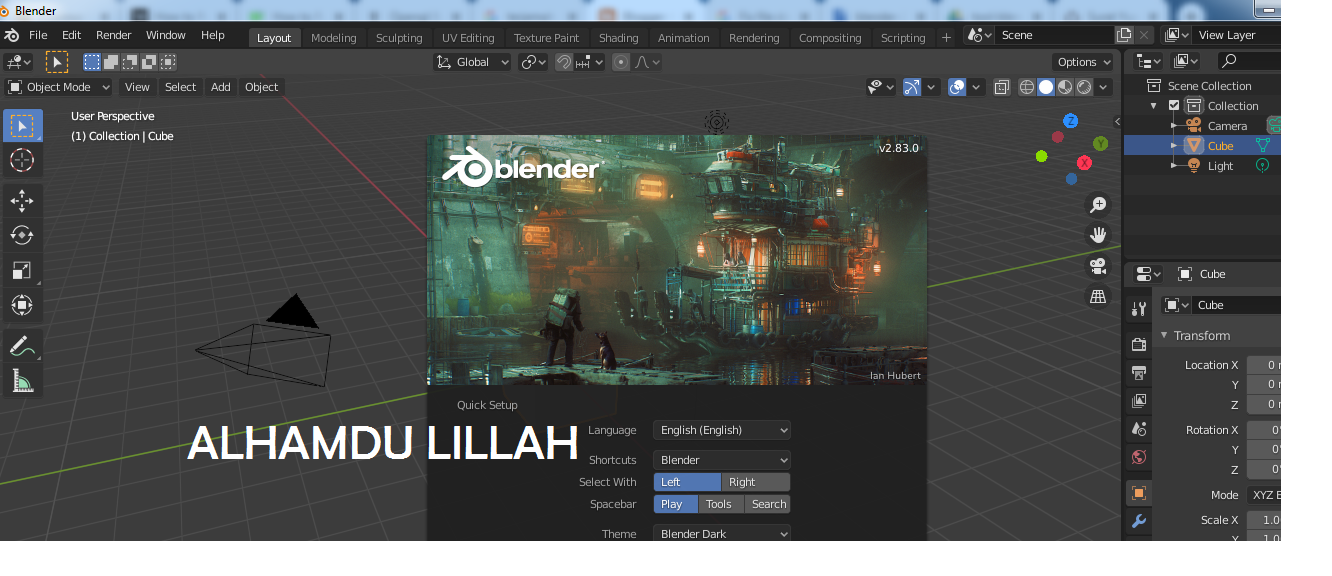Viewport: 1332px width, 576px height.
Task: Open the View Layer properties tab
Action: tap(1138, 401)
